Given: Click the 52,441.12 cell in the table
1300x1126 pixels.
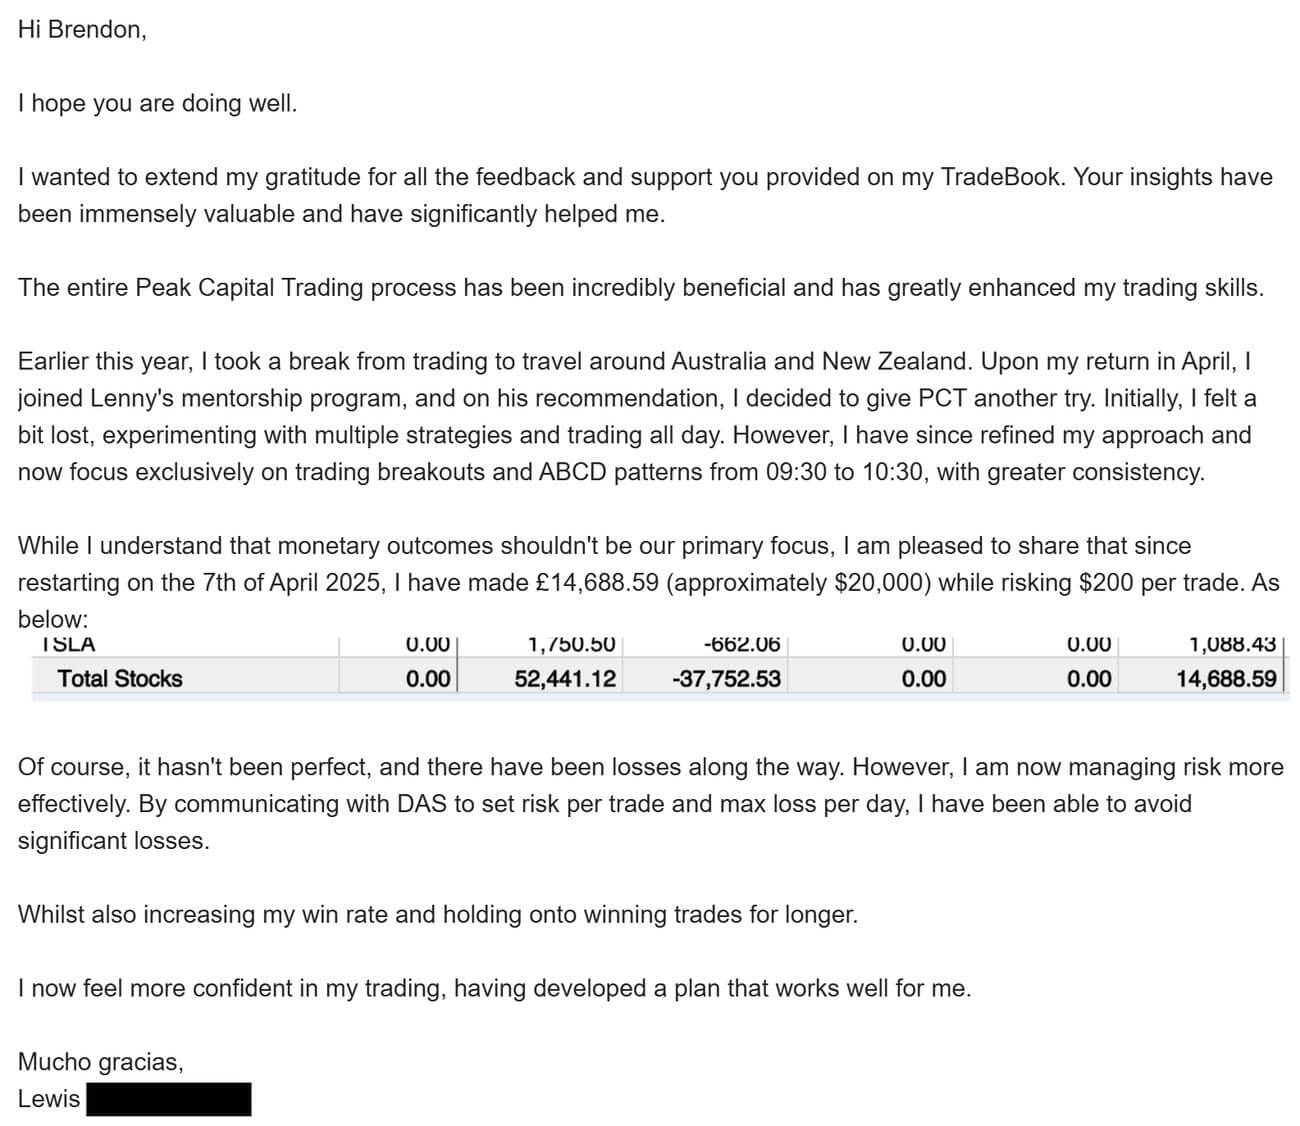Looking at the screenshot, I should [x=565, y=679].
